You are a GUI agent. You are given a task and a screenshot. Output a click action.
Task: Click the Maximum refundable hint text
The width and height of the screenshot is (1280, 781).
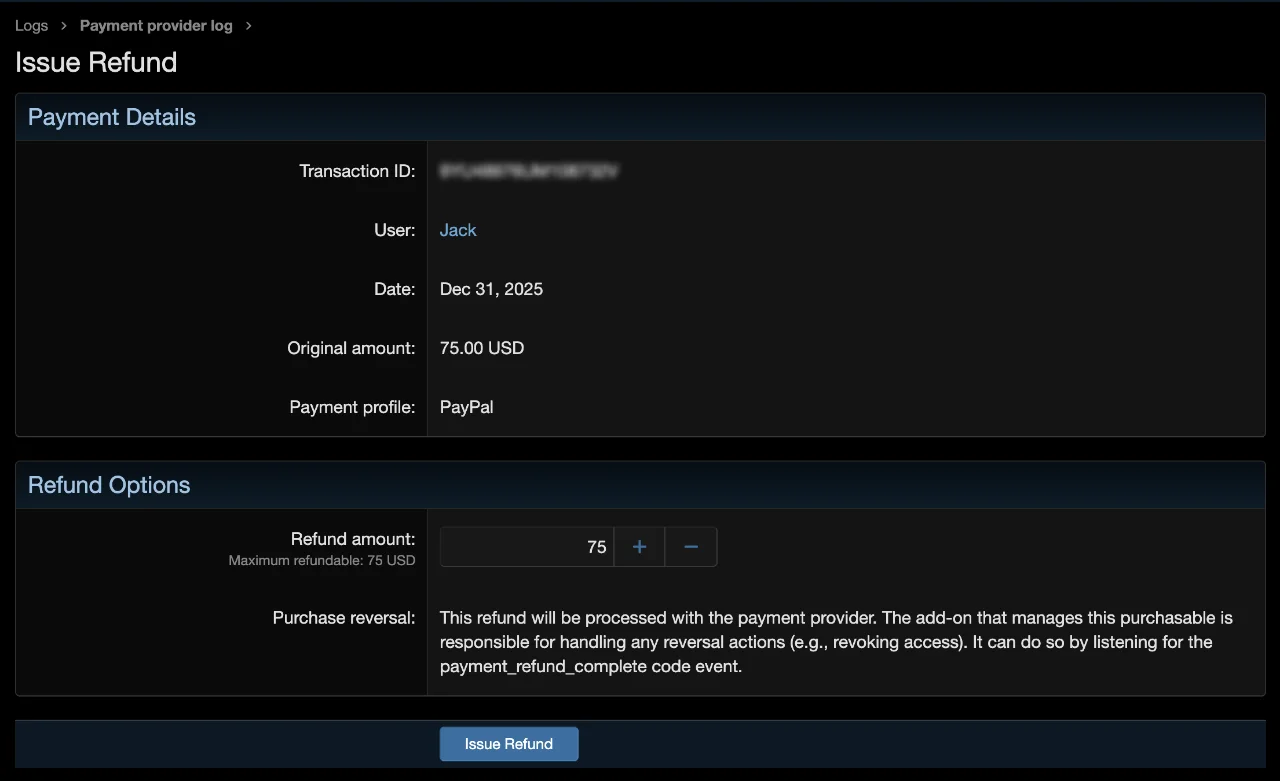point(321,561)
